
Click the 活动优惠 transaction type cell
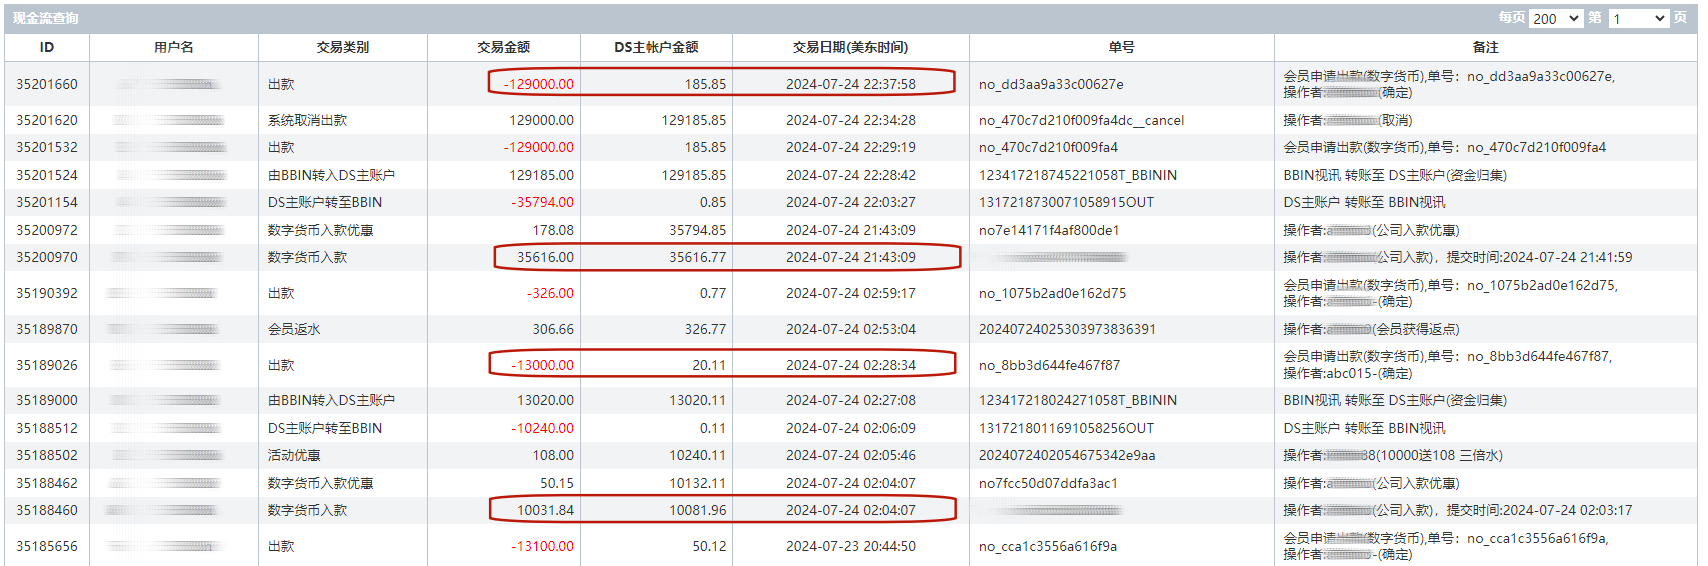(294, 455)
